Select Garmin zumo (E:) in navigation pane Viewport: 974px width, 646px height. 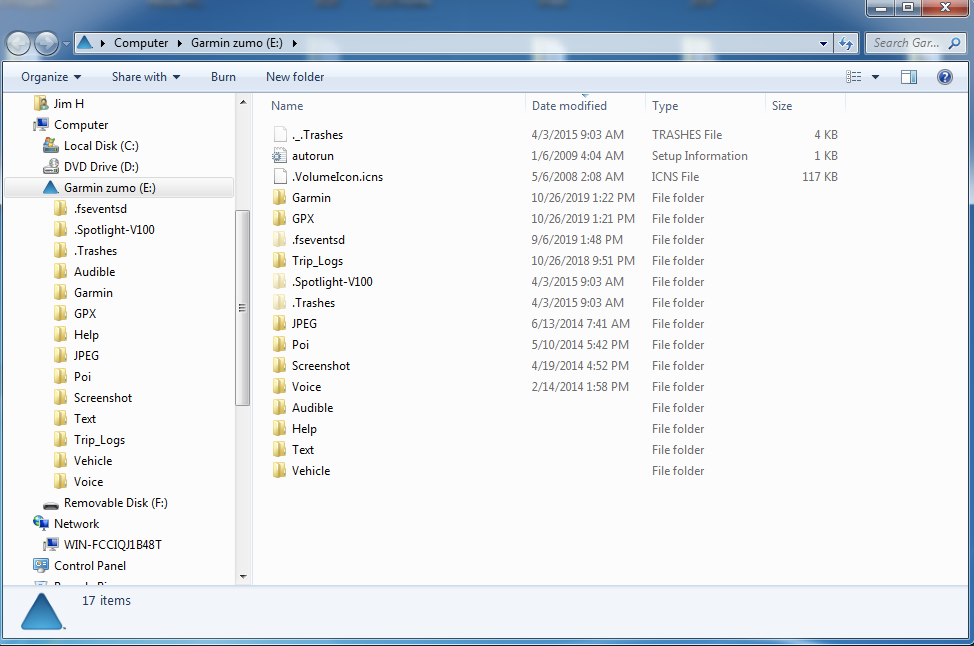click(x=119, y=188)
